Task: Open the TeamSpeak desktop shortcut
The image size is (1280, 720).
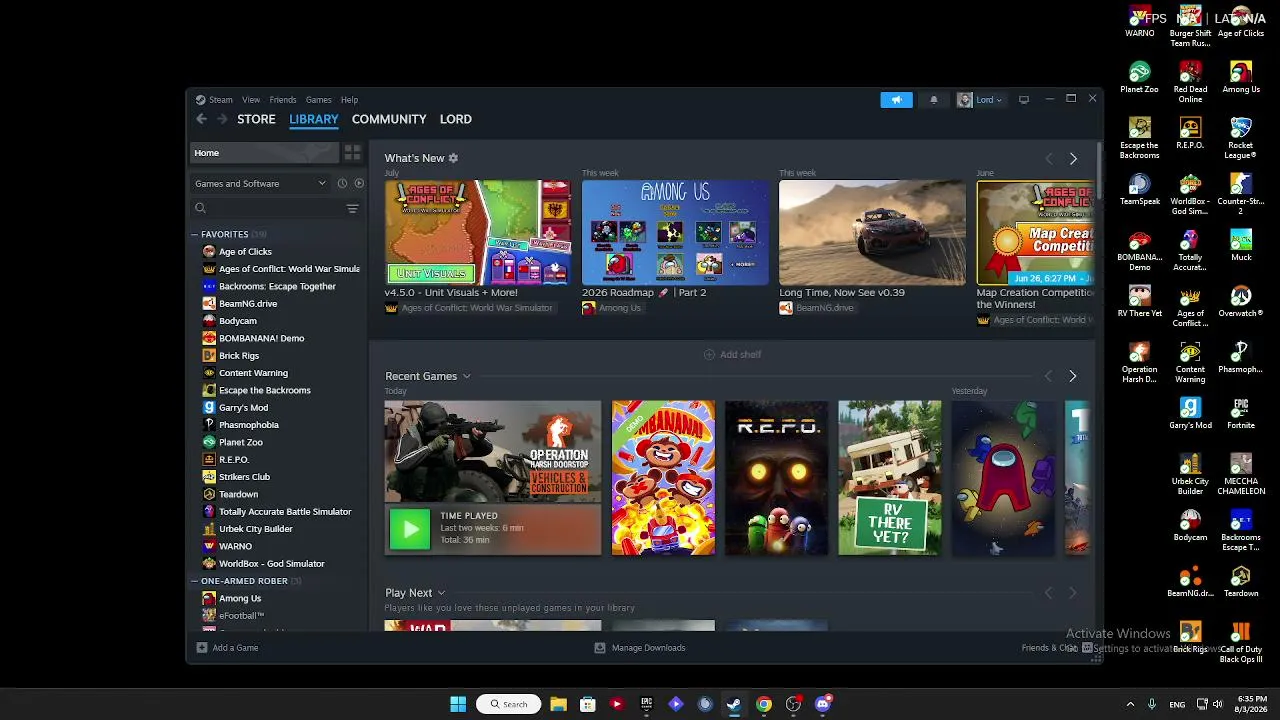Action: pyautogui.click(x=1139, y=190)
